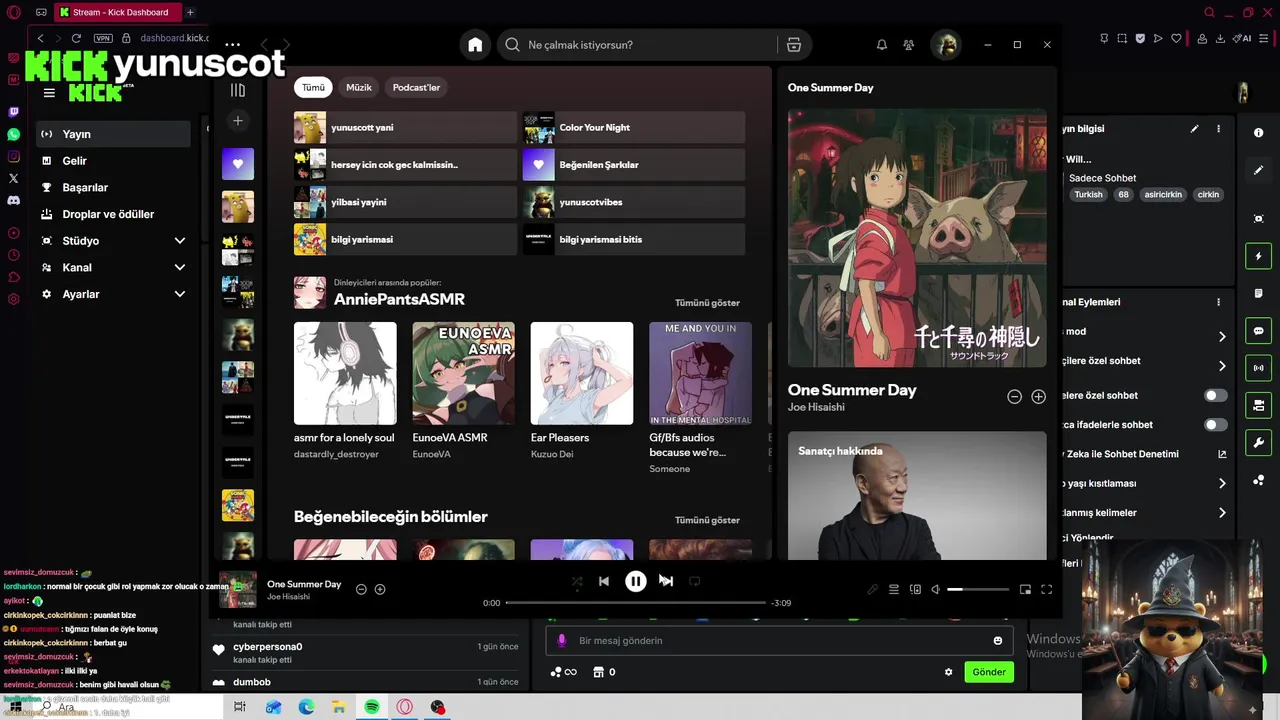Toggle repeat in Spotify player bar
The image size is (1280, 720).
click(x=695, y=581)
